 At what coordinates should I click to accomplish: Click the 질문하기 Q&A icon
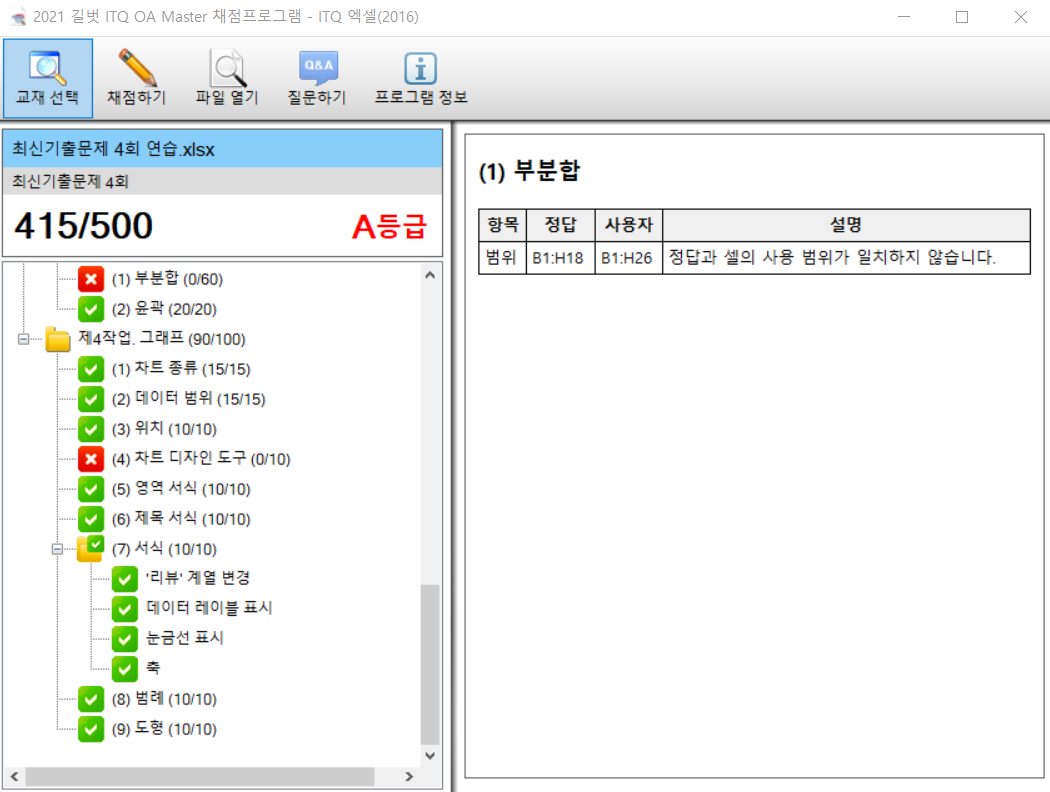pos(317,68)
